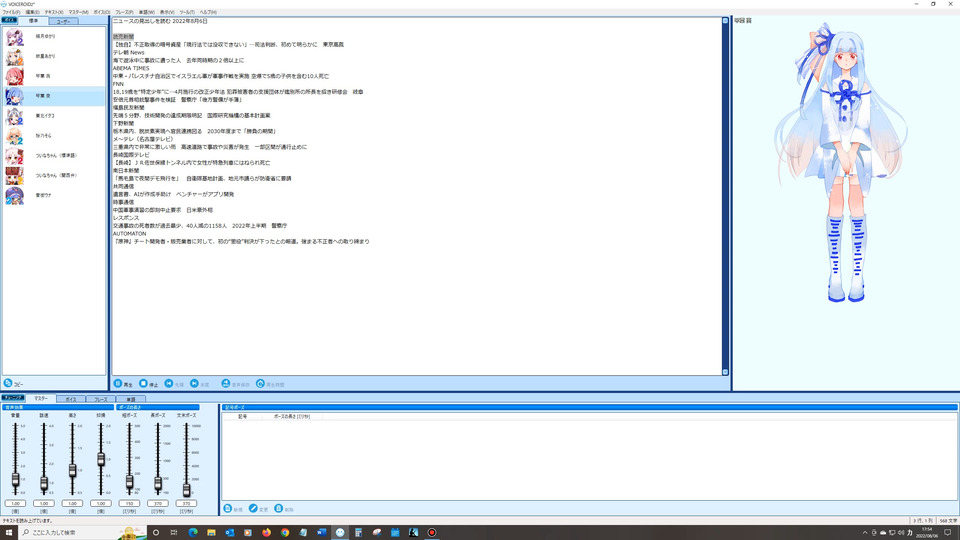Open the ファイル menu
Viewport: 960px width, 540px height.
tap(11, 12)
